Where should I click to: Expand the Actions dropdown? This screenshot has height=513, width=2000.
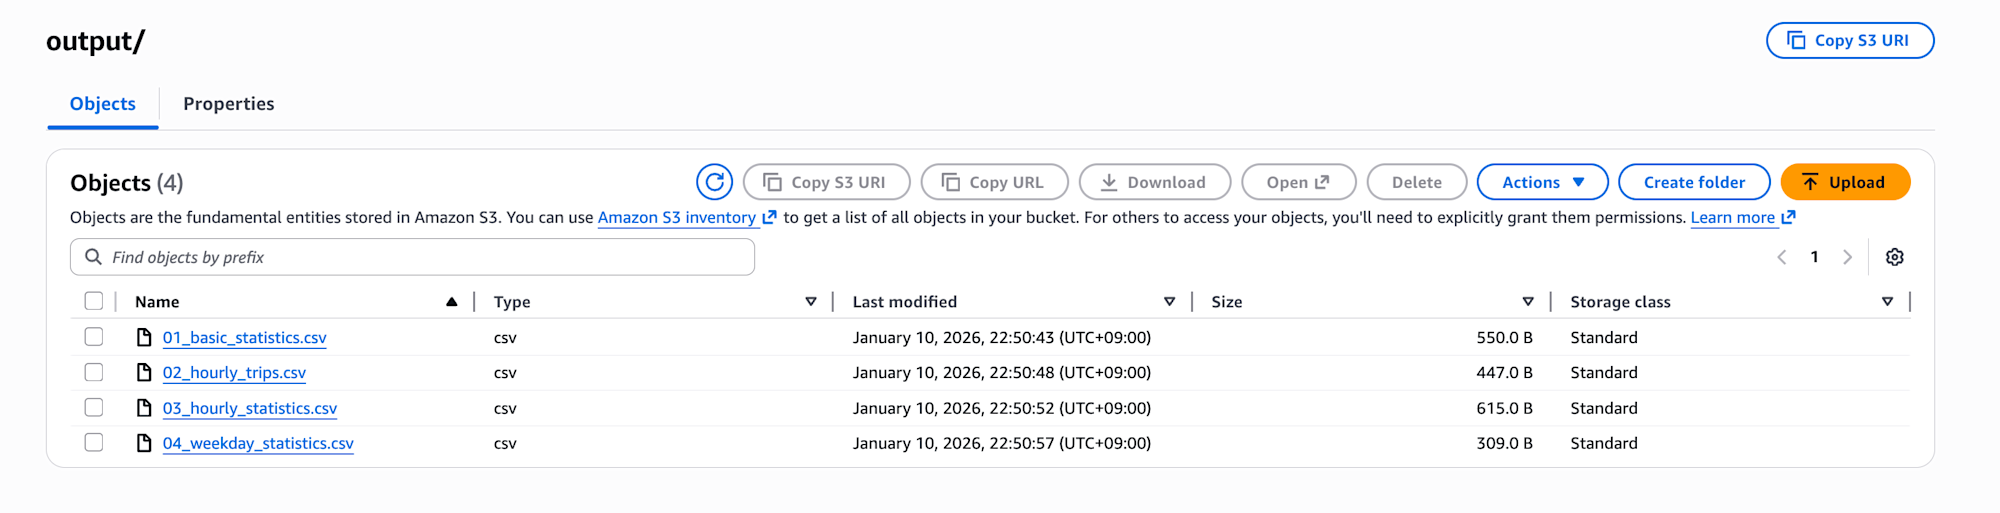click(1542, 182)
